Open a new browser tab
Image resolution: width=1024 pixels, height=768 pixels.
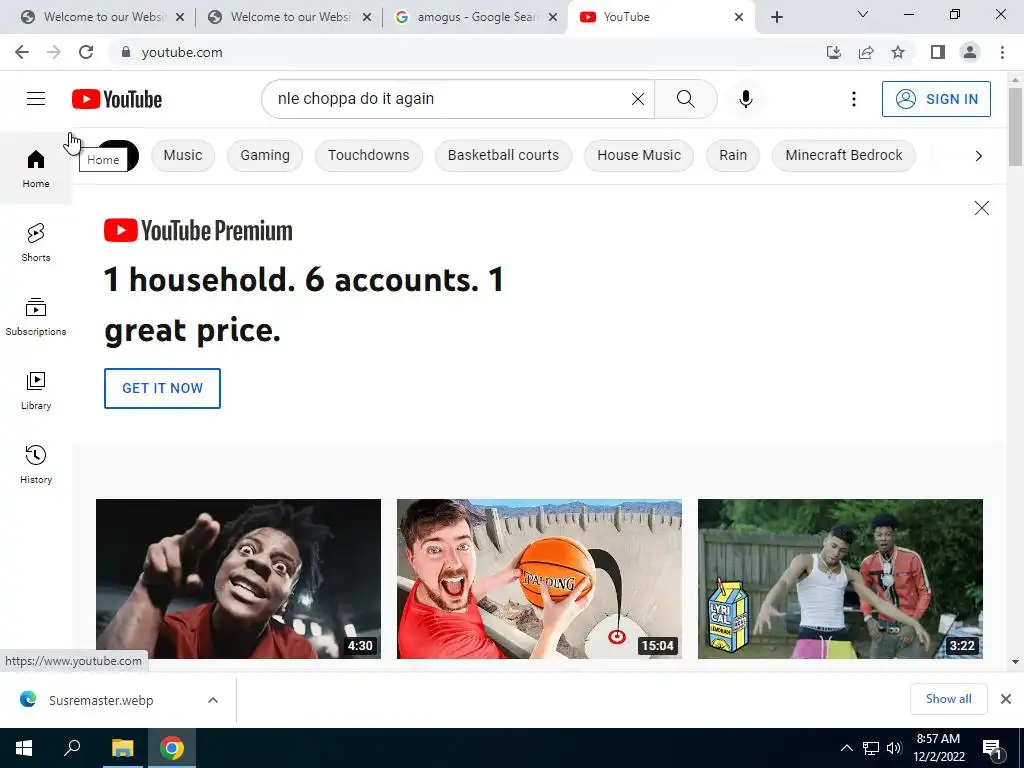point(776,17)
